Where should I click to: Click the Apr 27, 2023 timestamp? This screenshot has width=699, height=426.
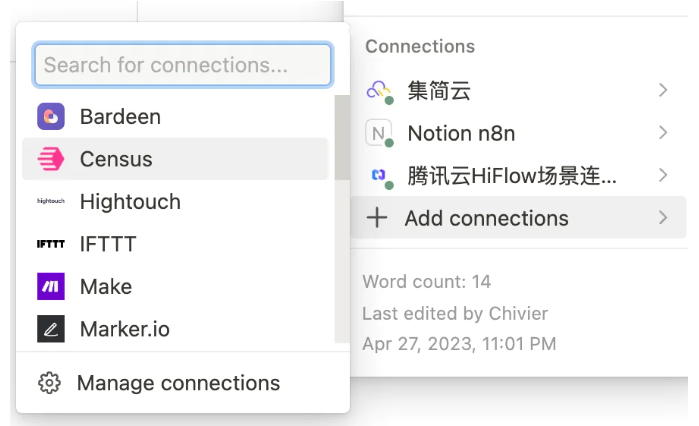[459, 344]
